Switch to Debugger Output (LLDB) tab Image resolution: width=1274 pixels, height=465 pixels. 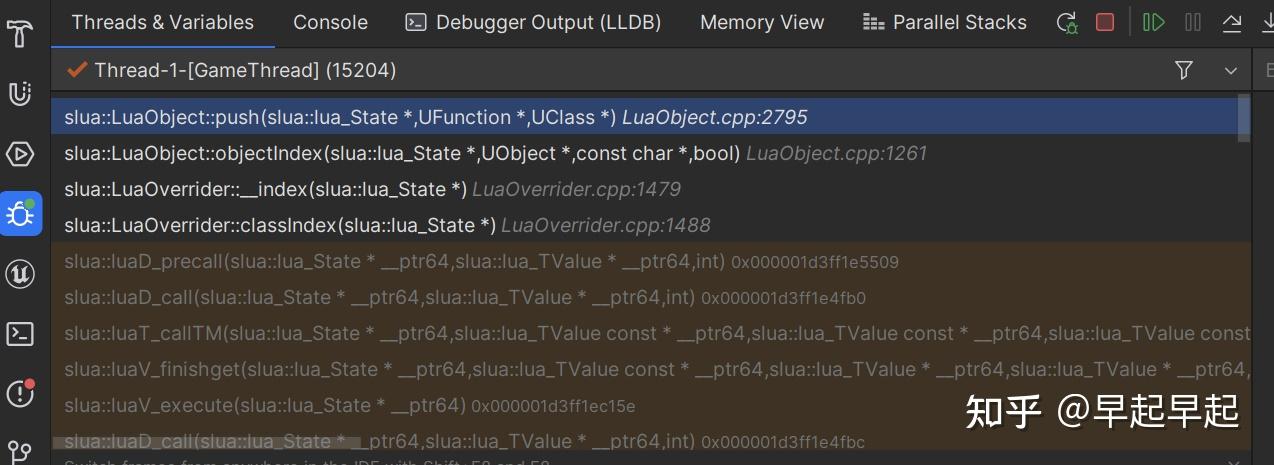point(534,22)
